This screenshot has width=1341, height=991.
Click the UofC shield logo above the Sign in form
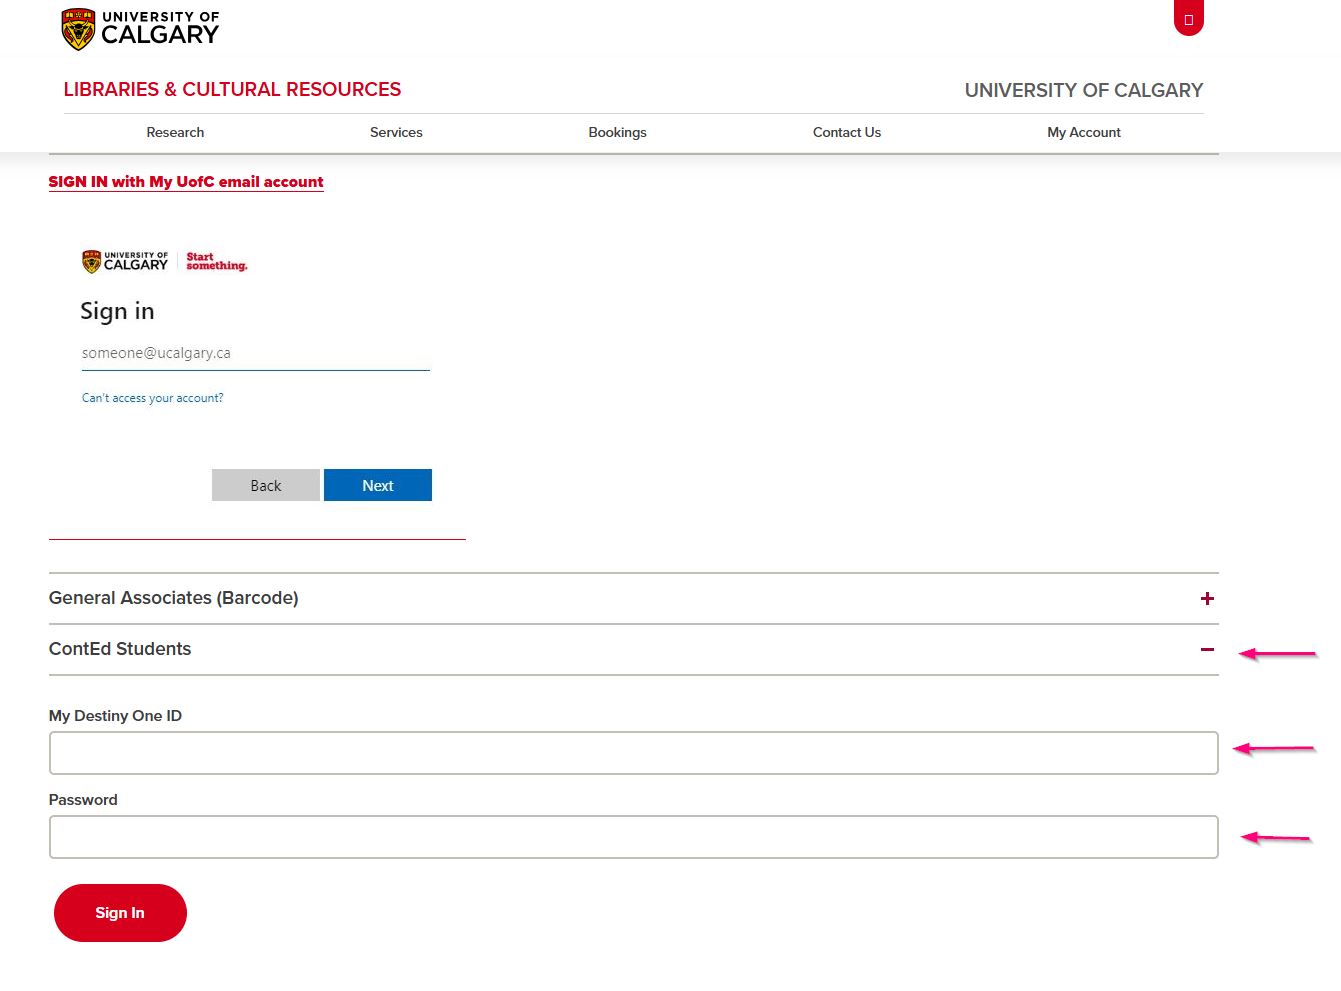click(92, 260)
